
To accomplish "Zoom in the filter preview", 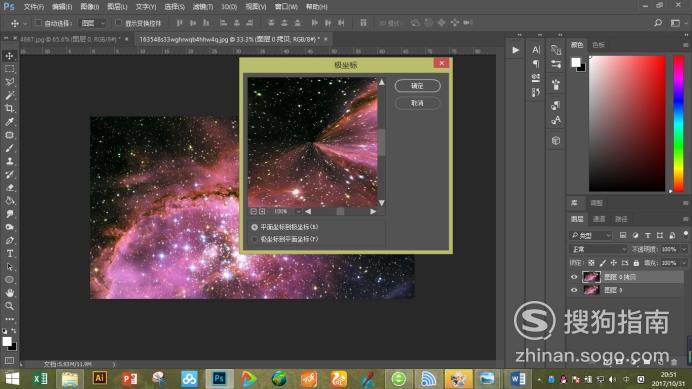I will point(262,211).
